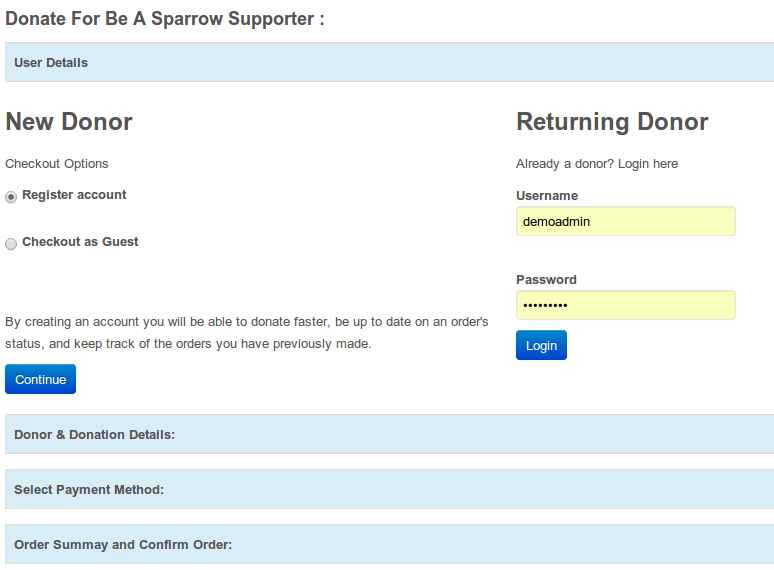Screen dimensions: 774x570
Task: Click the 'Already a donor? Login here' text
Action: click(597, 164)
